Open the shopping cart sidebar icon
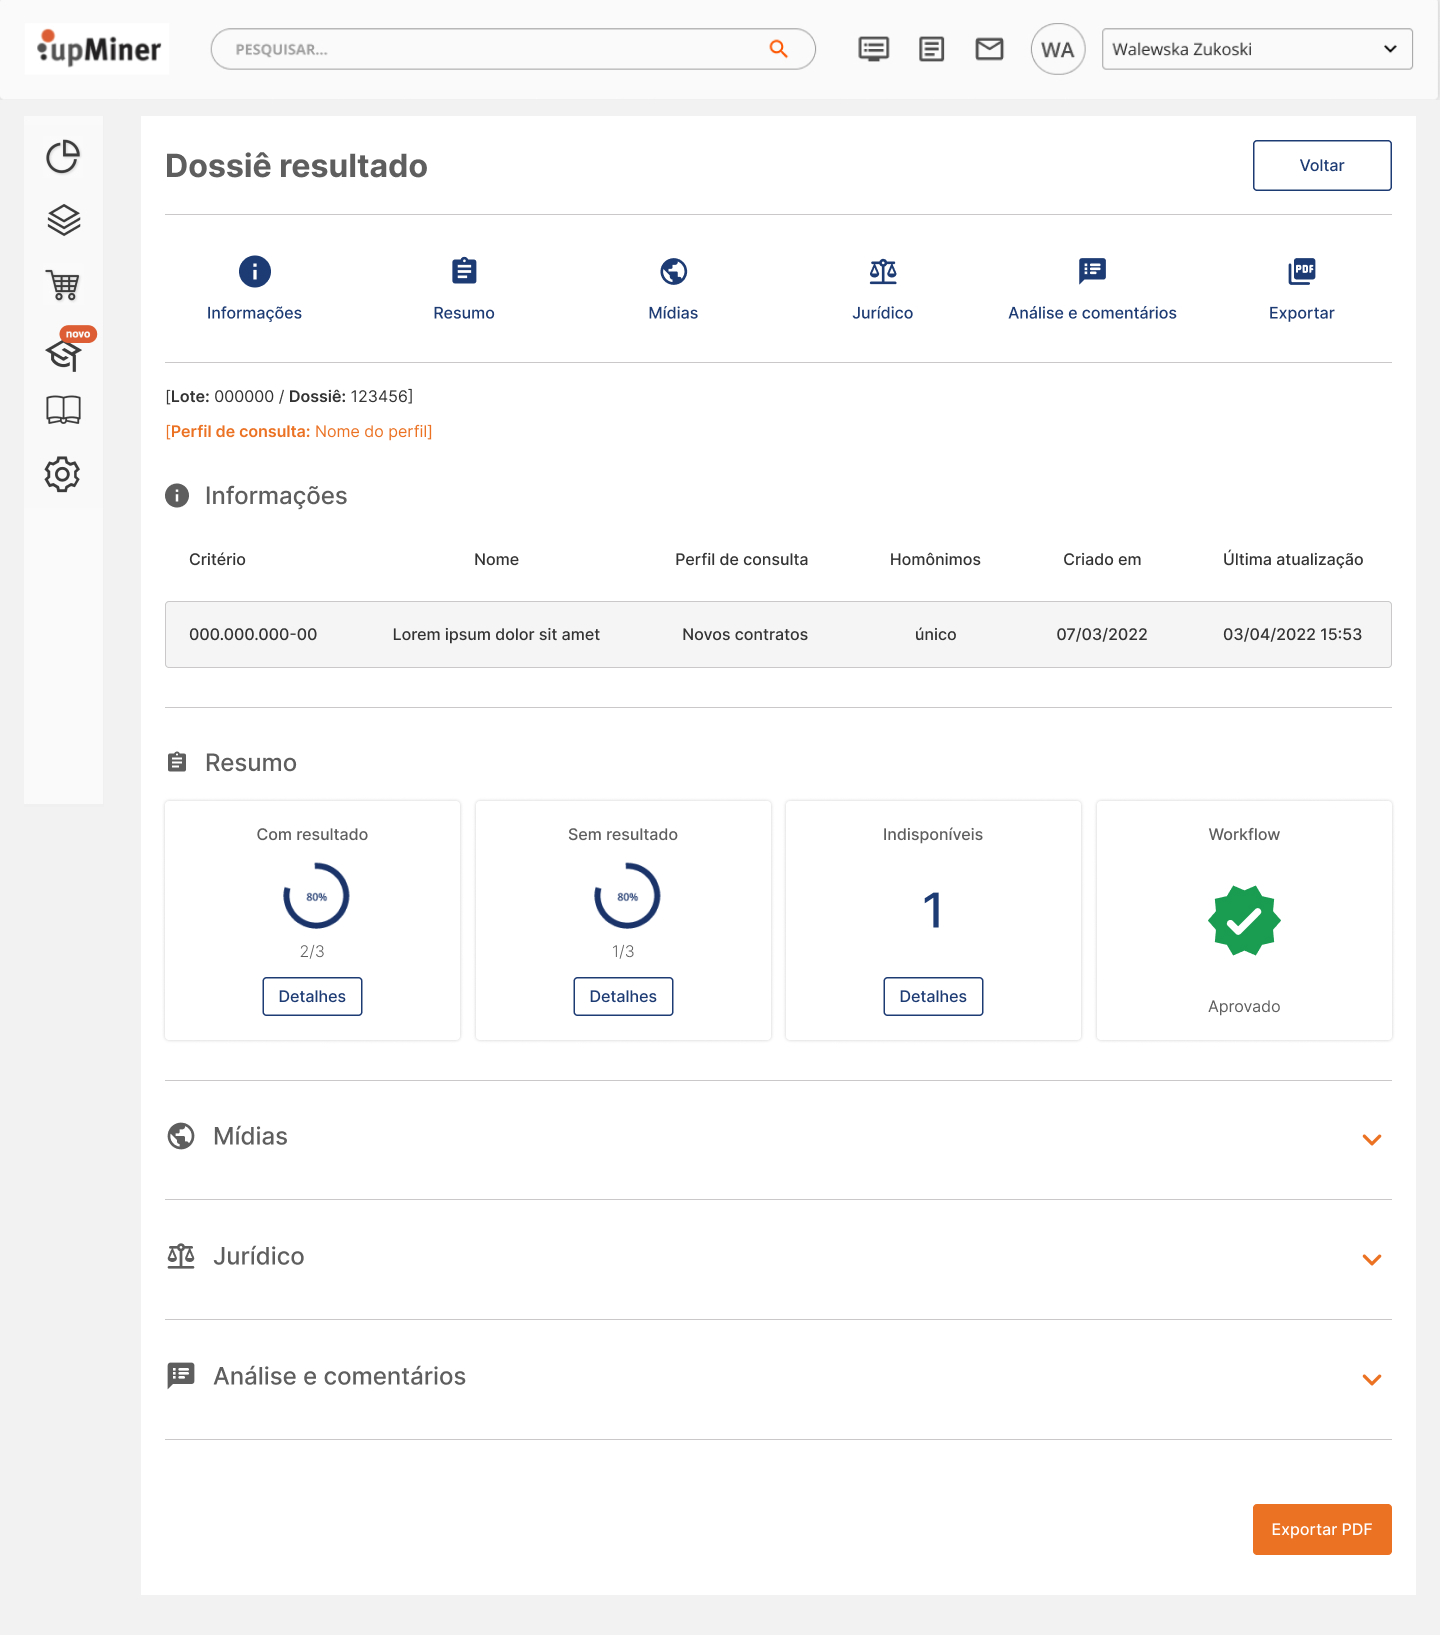 pos(63,285)
